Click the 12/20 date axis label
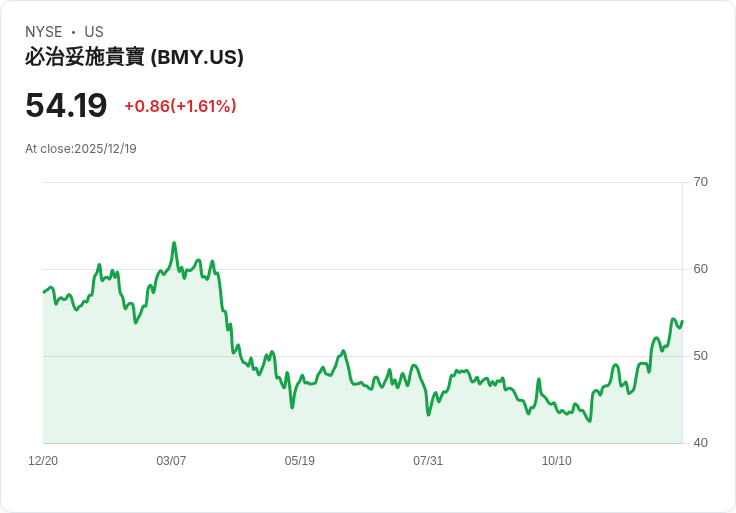The image size is (736, 513). (43, 461)
